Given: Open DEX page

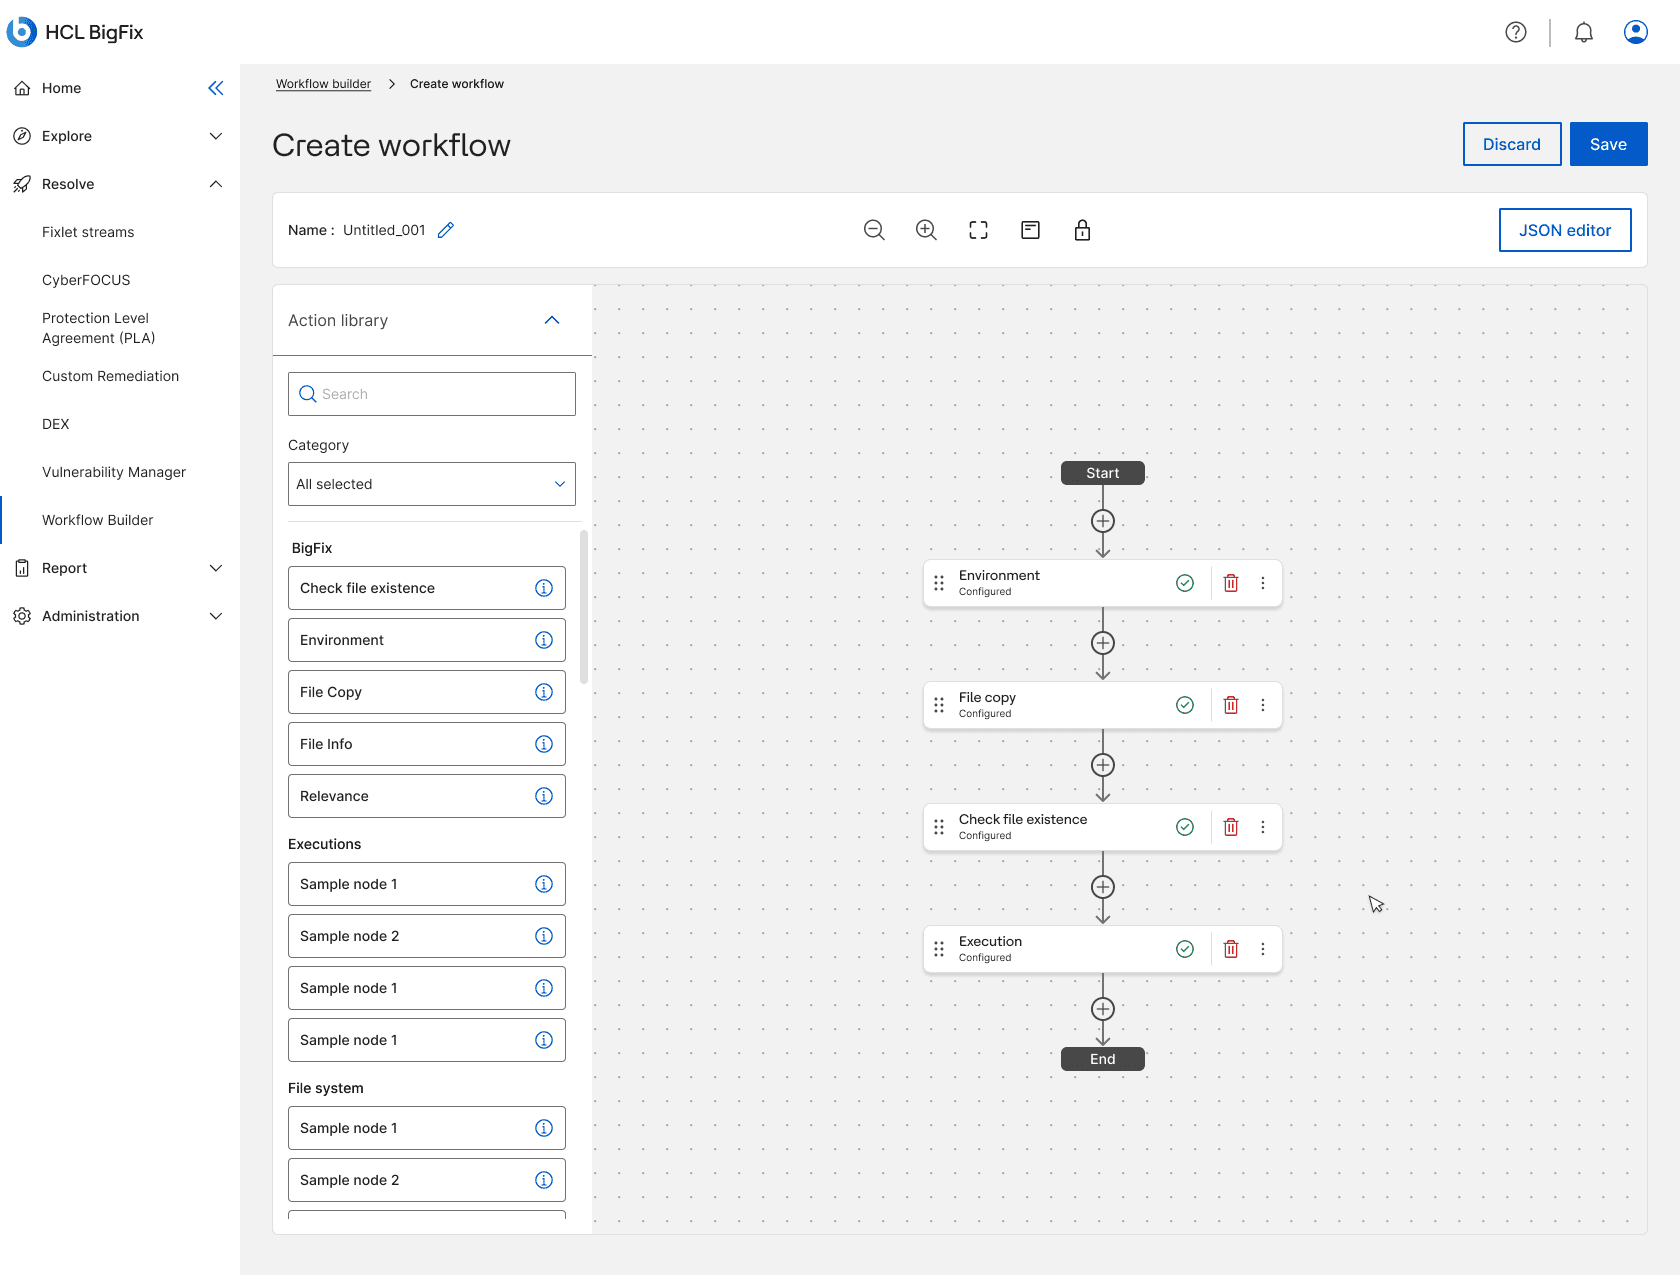Looking at the screenshot, I should point(56,424).
